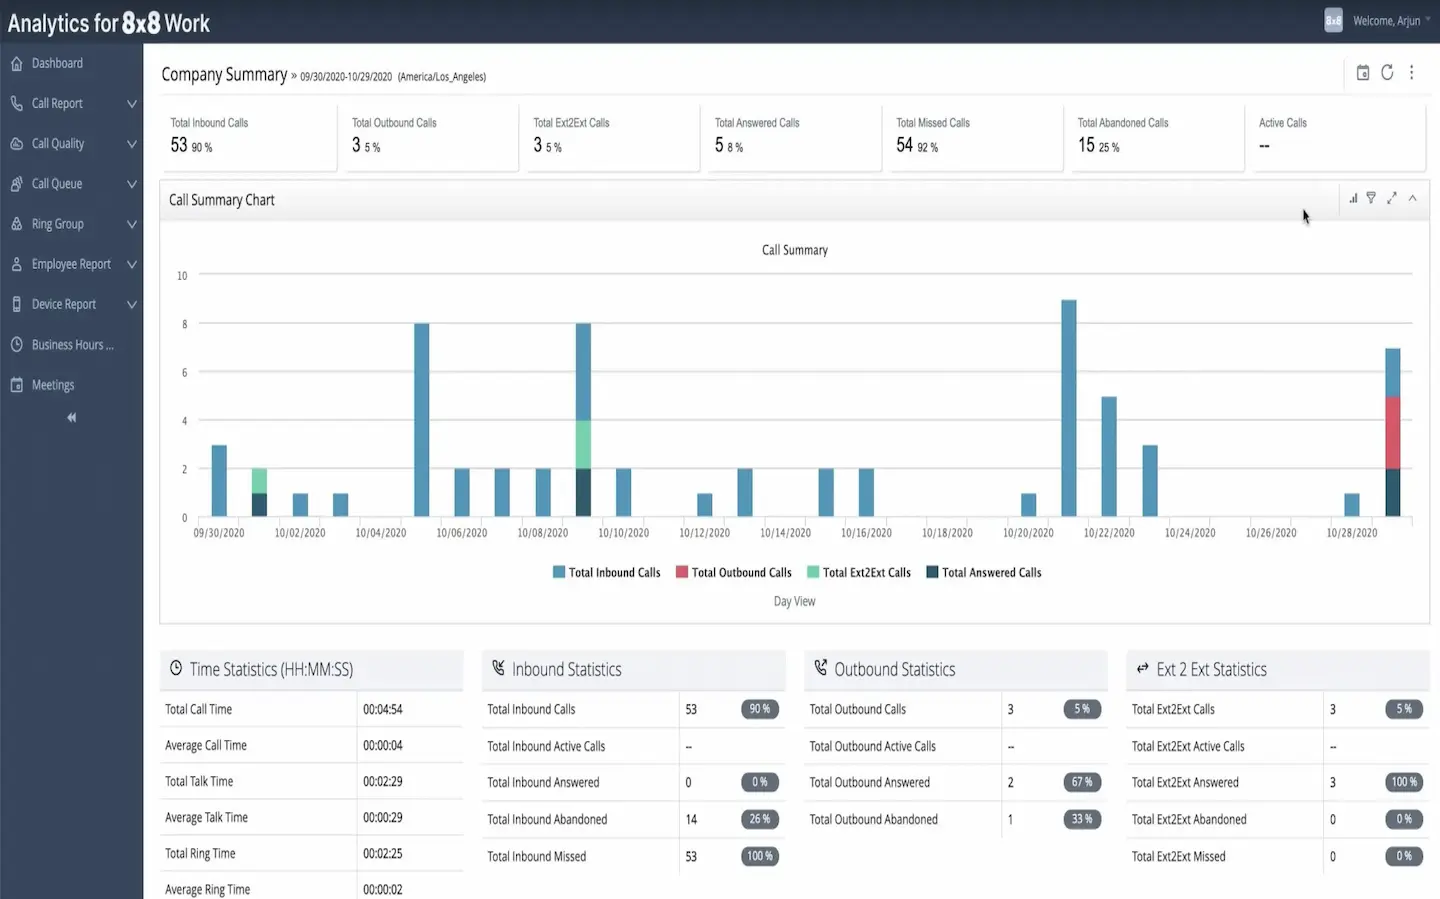The height and width of the screenshot is (899, 1440).
Task: Open the chart type selector icon
Action: [x=1353, y=198]
